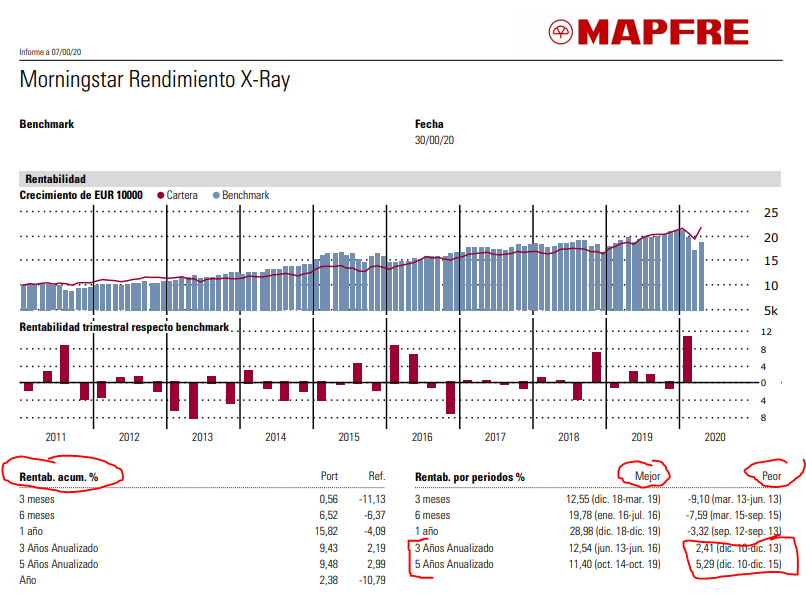Click the 0,56 value for 3 meses

(328, 499)
